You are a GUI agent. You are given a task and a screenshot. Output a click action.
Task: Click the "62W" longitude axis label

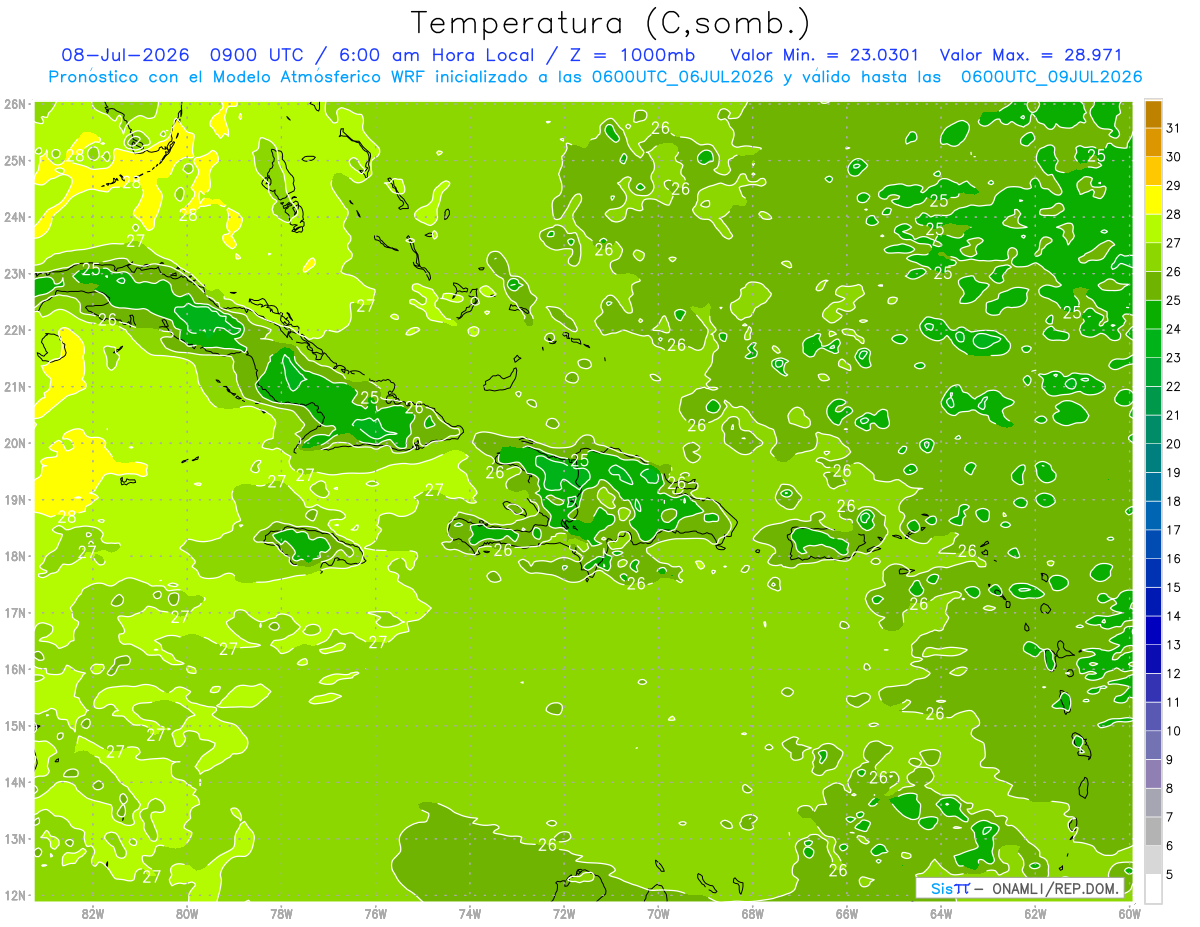pos(1034,913)
